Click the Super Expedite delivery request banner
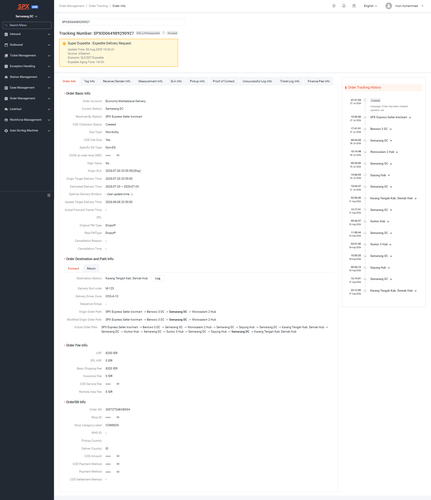 pos(118,53)
